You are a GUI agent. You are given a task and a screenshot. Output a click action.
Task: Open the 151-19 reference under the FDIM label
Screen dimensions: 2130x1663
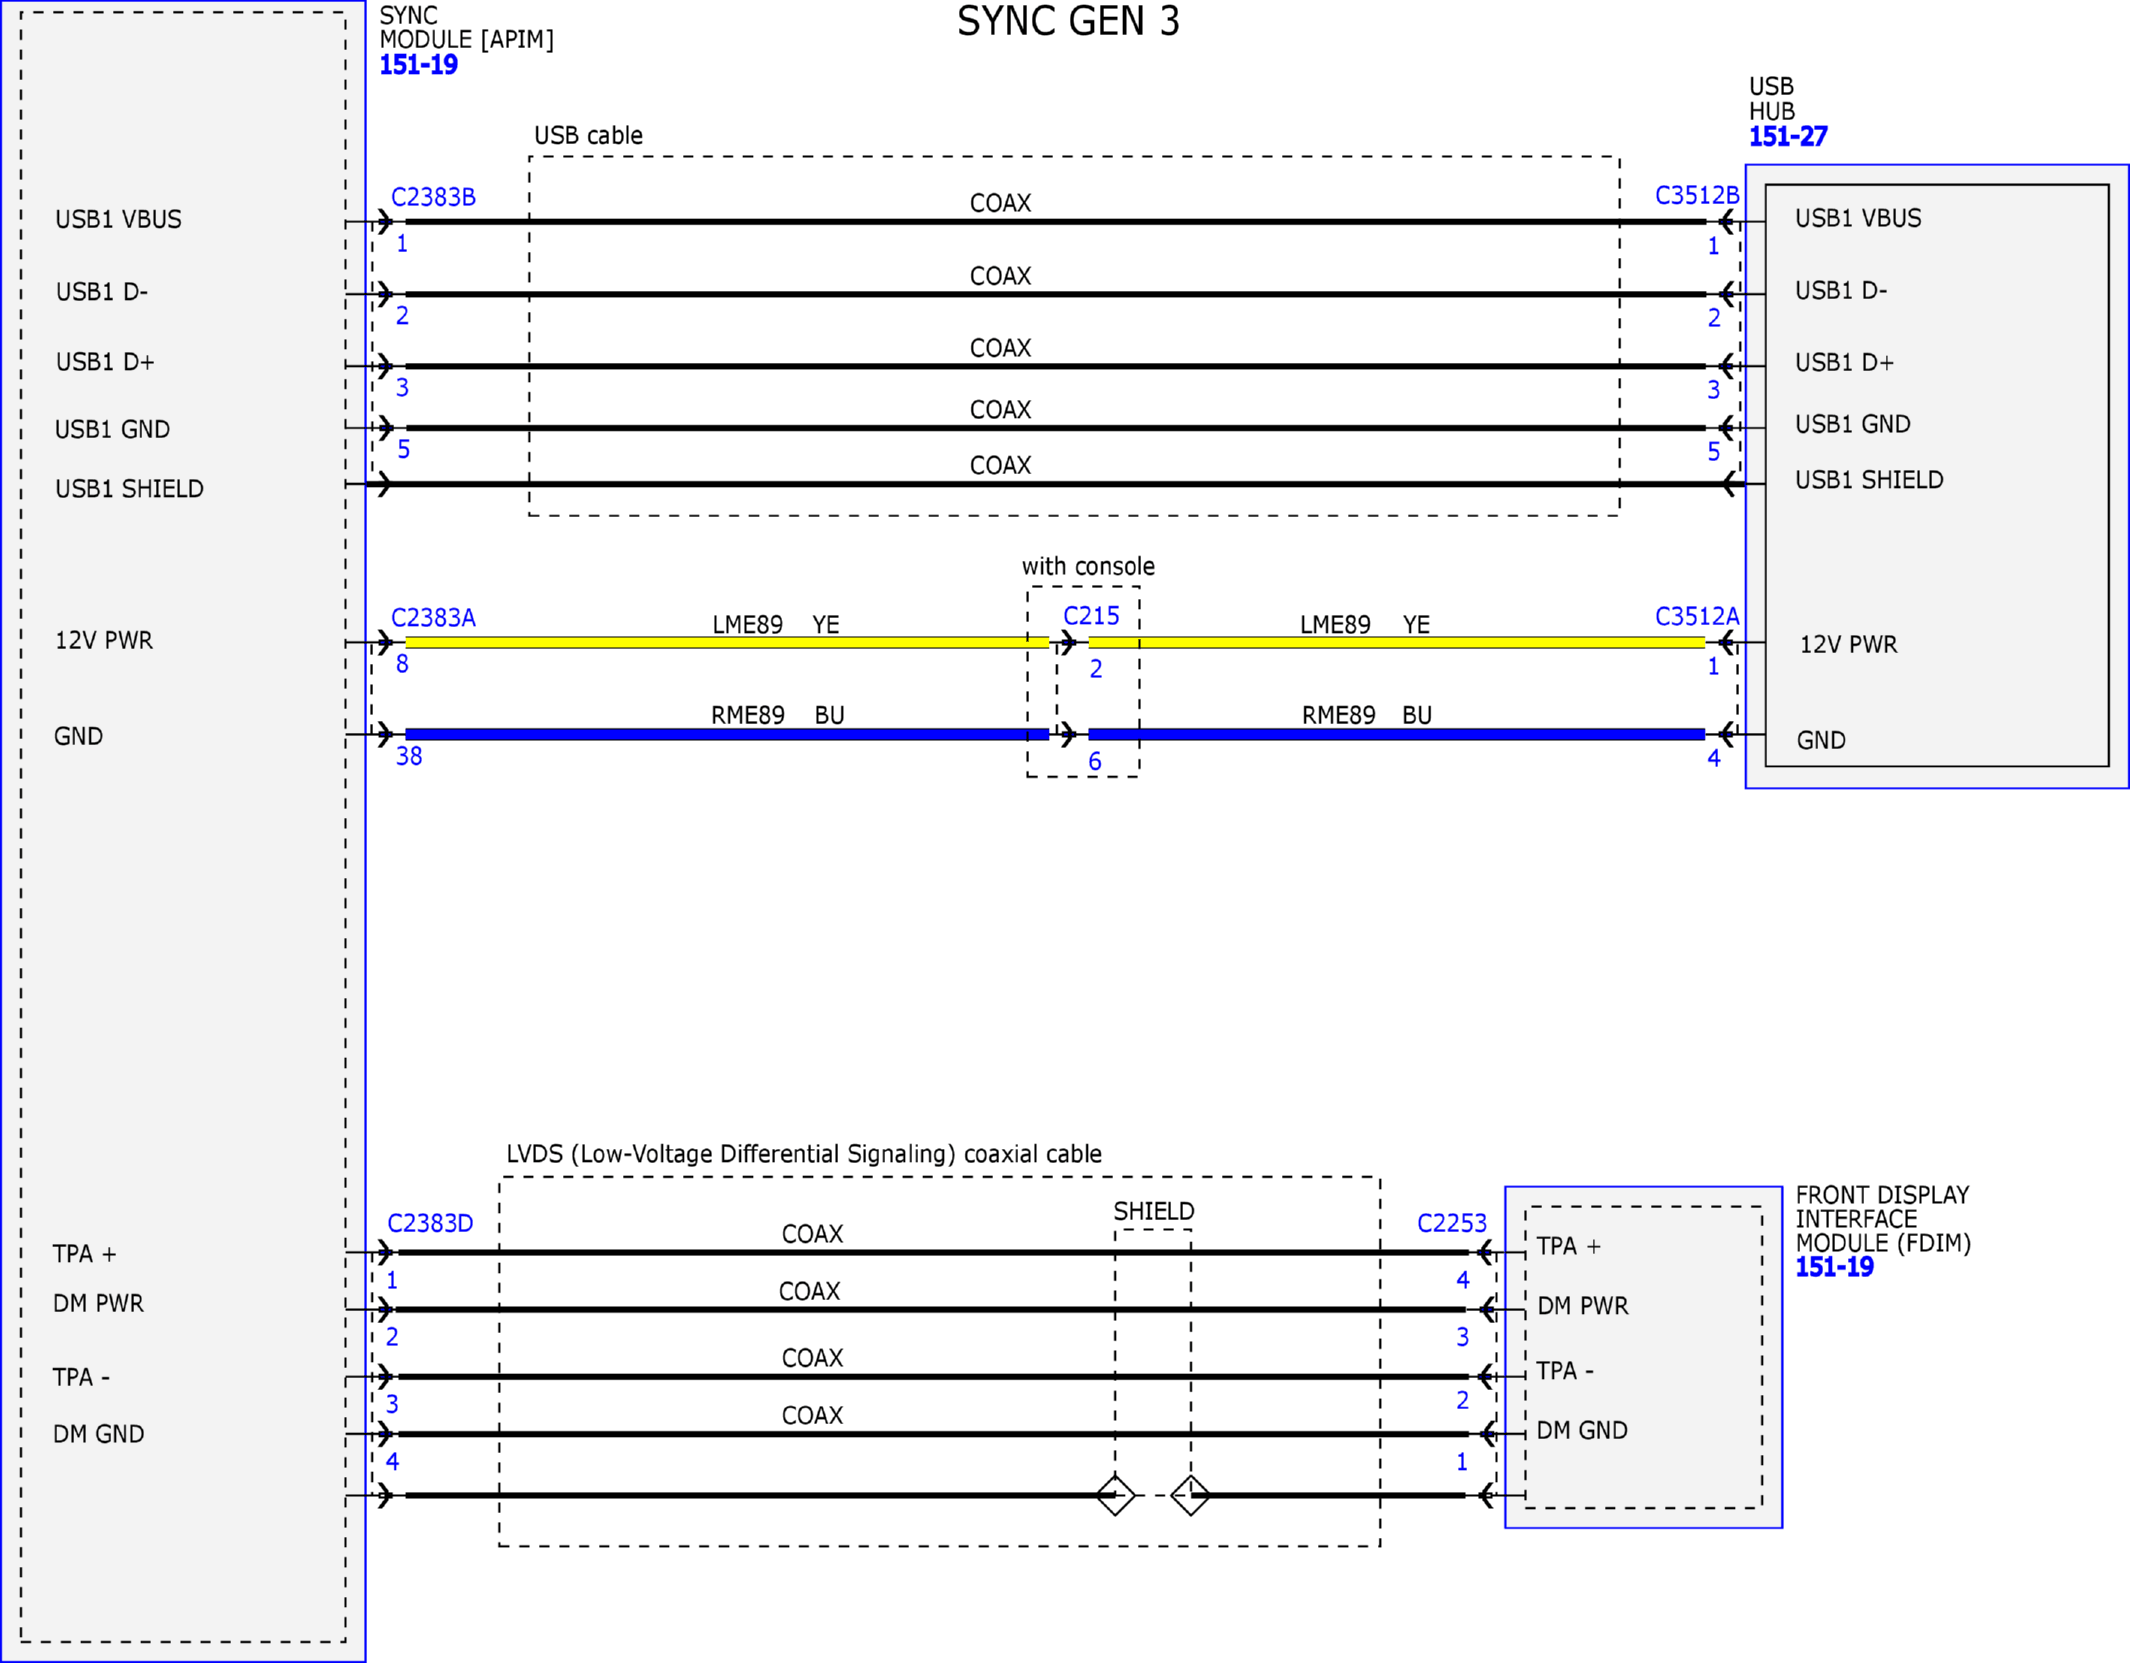click(x=1834, y=1267)
